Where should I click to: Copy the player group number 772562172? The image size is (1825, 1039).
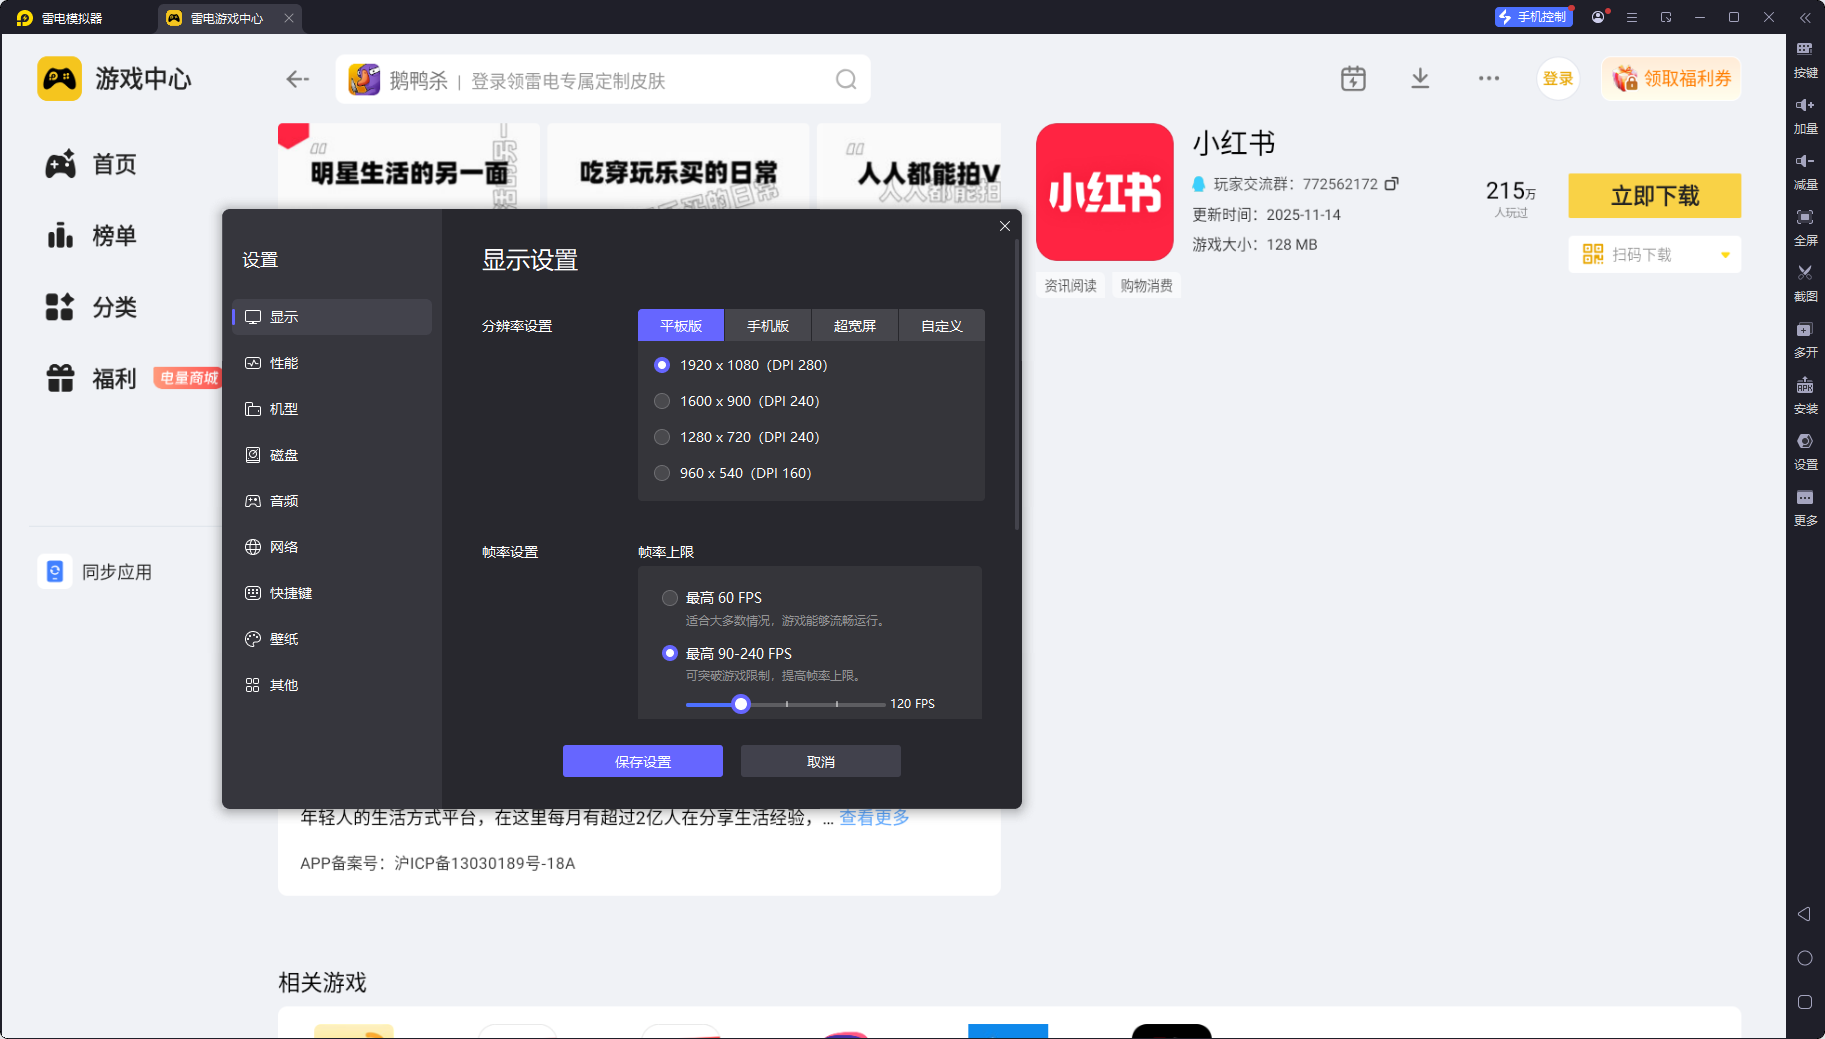click(1391, 184)
